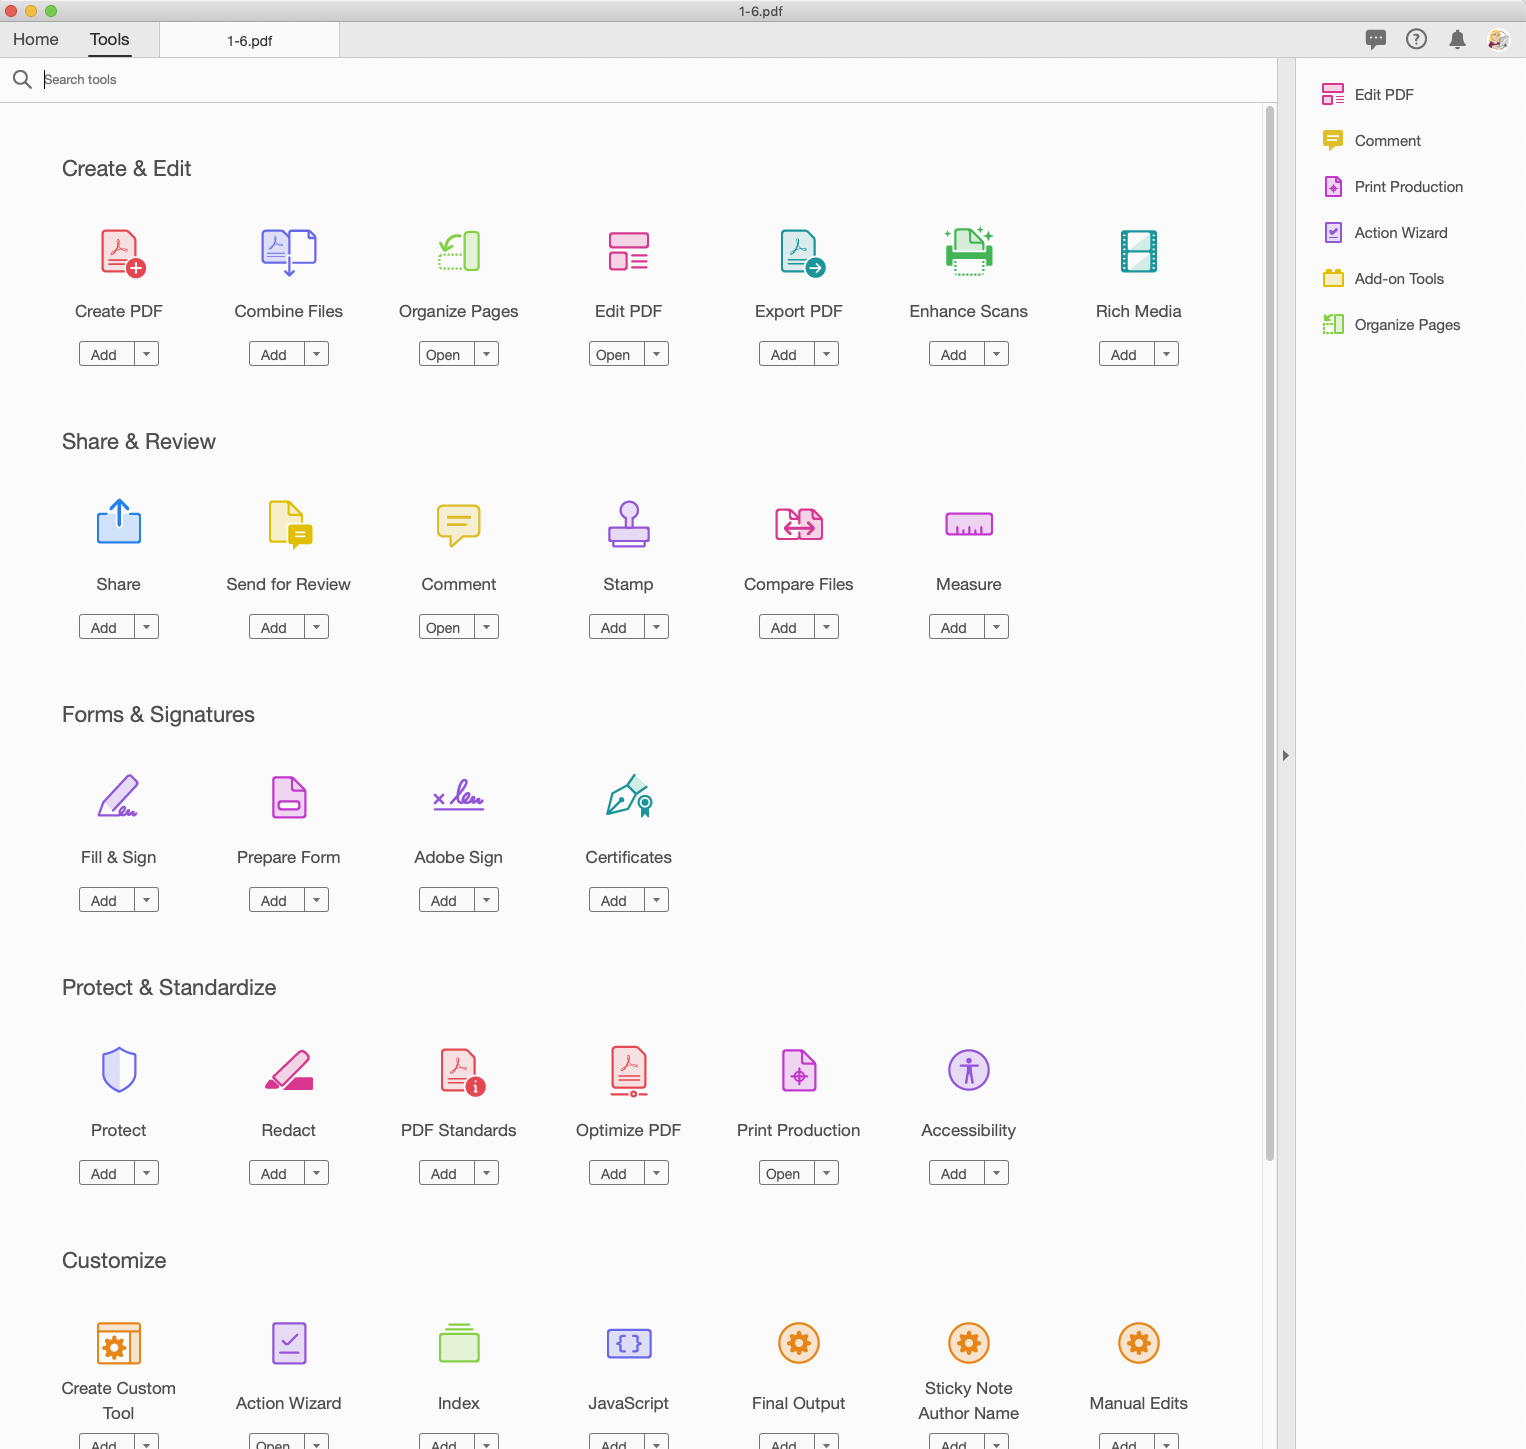Click Open under Edit PDF

[x=615, y=354]
